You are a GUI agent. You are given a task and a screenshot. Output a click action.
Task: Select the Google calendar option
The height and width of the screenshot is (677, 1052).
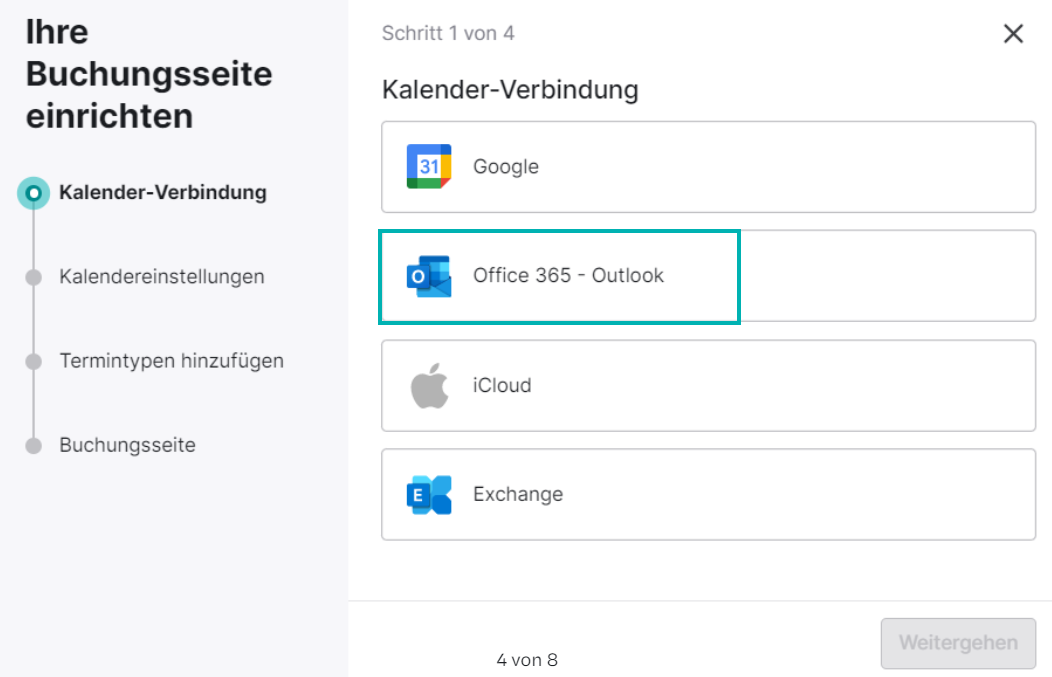click(x=708, y=167)
